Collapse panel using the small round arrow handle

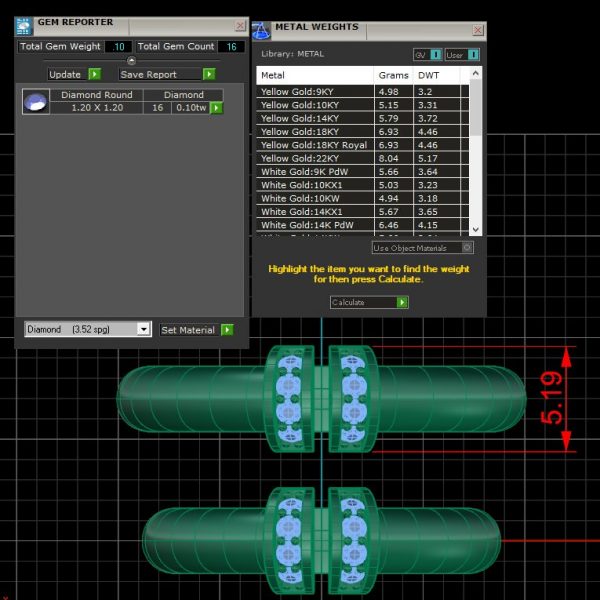[x=131, y=60]
